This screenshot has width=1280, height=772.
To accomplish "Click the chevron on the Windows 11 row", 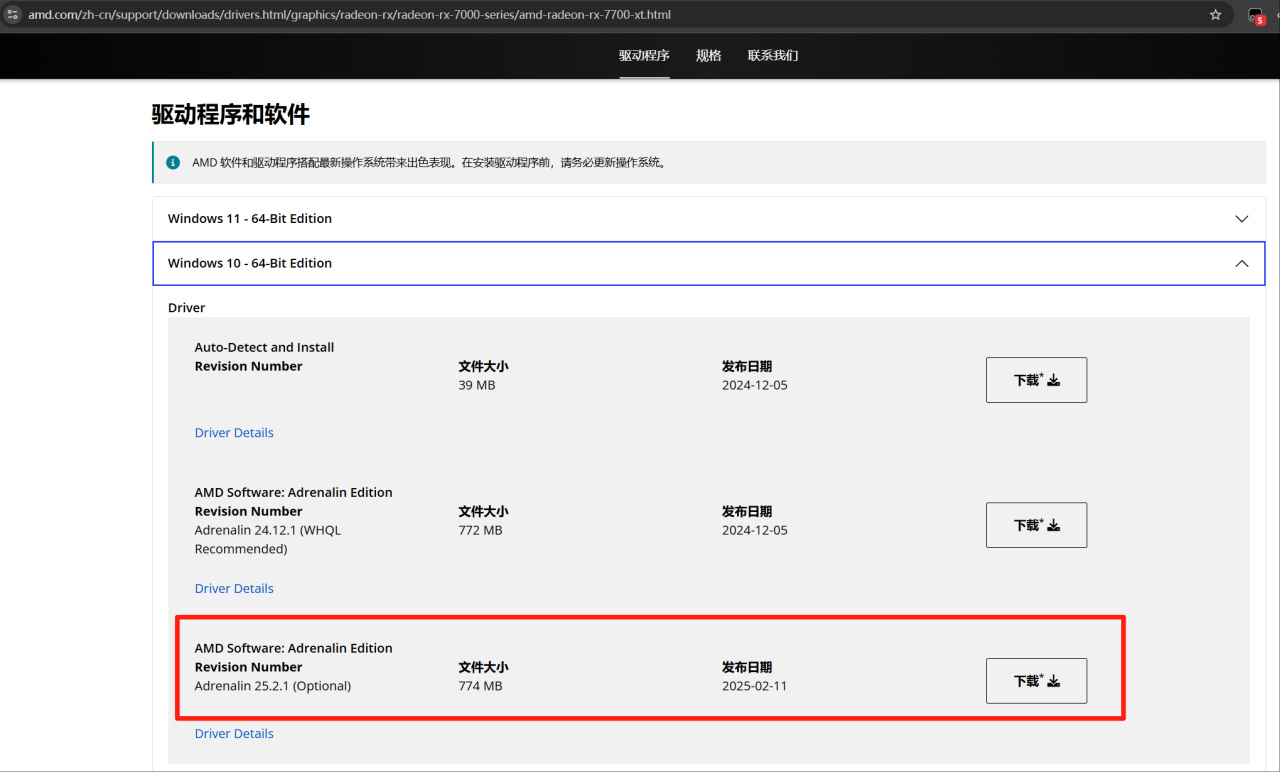I will 1242,219.
